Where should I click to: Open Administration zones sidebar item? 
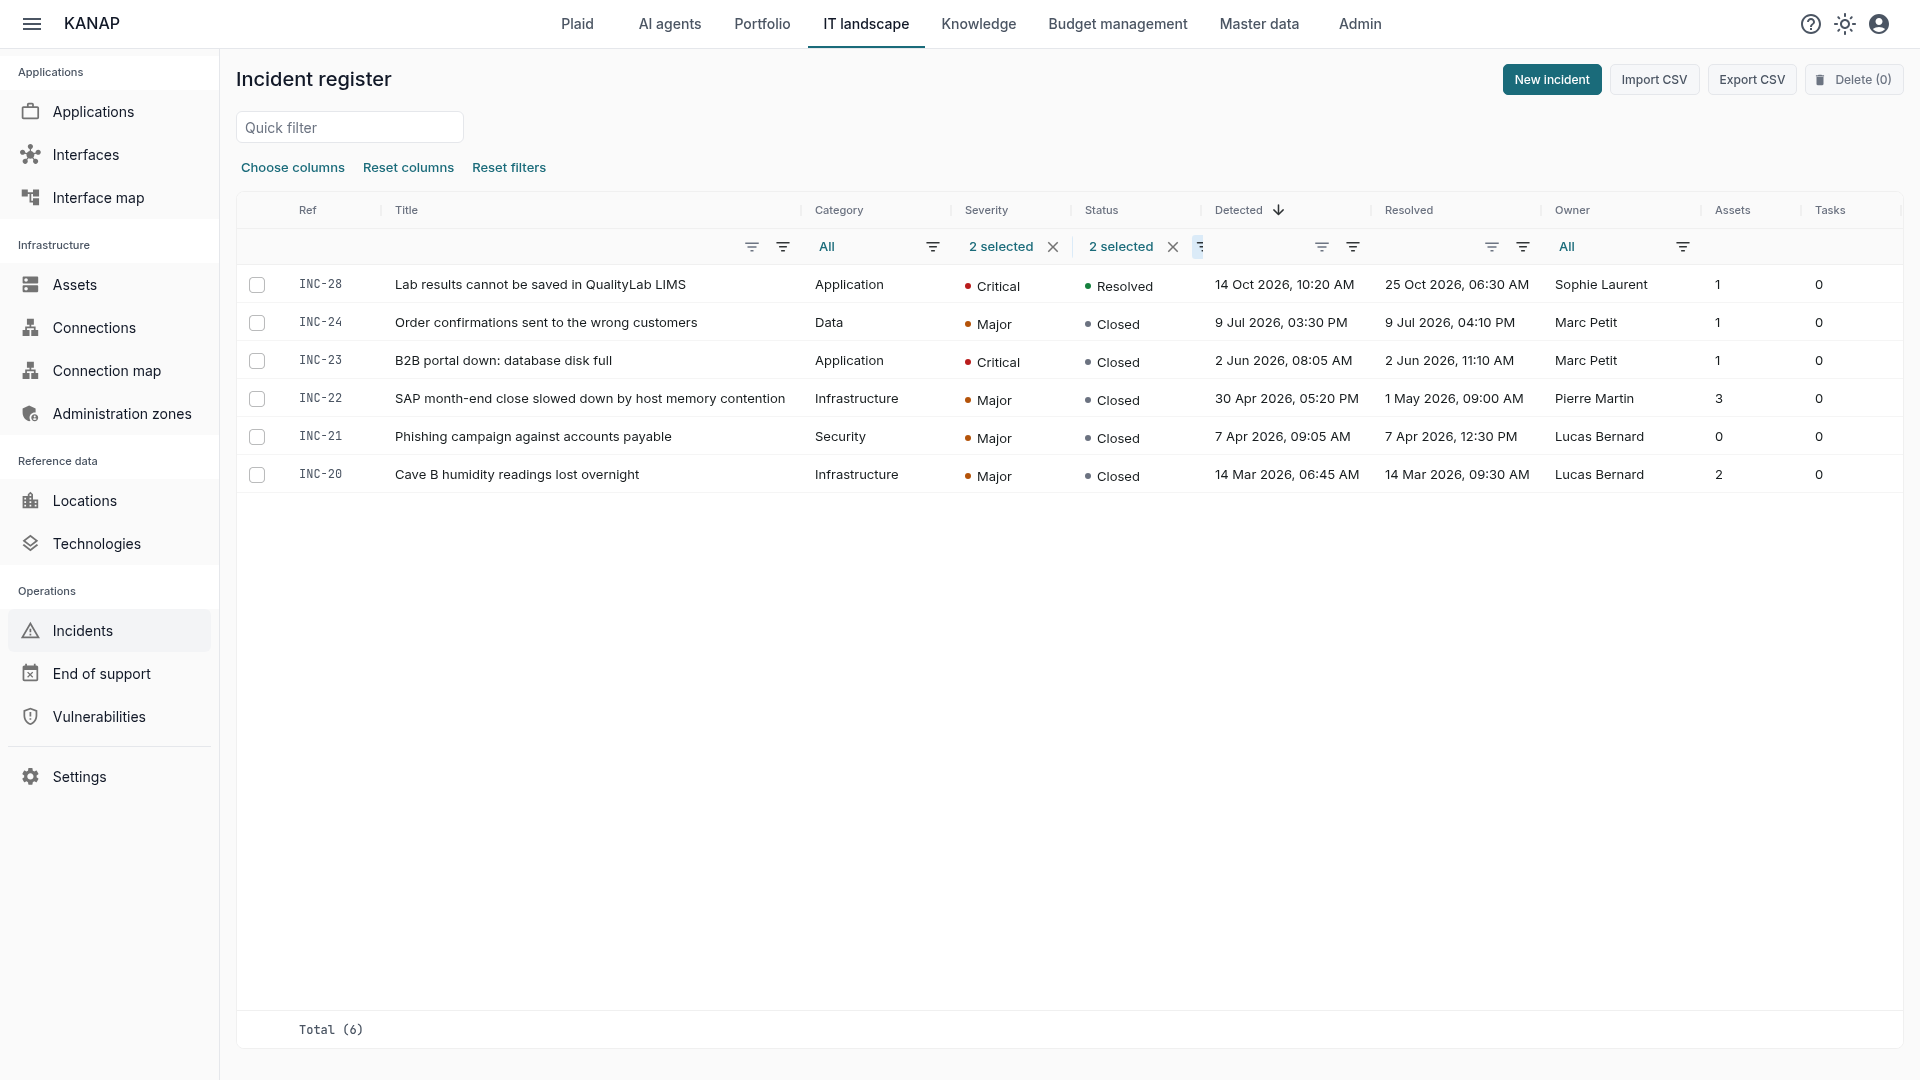pyautogui.click(x=109, y=414)
